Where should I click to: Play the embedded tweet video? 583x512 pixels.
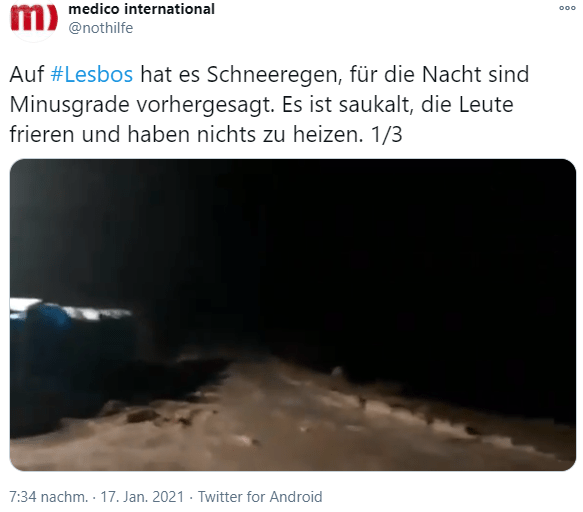point(293,315)
